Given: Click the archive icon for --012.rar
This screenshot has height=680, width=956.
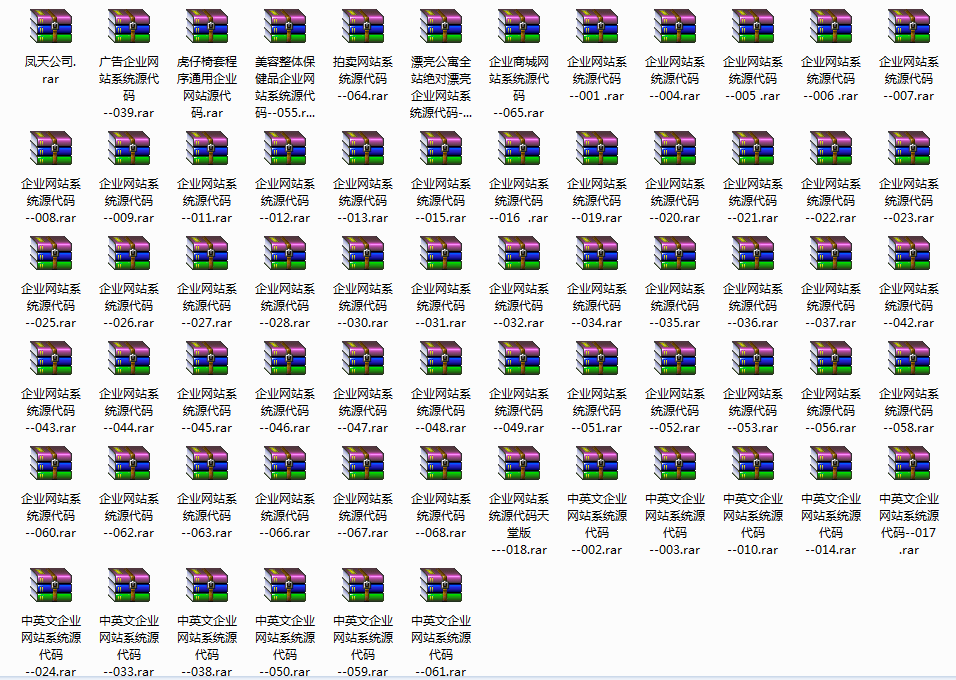Looking at the screenshot, I should (285, 148).
